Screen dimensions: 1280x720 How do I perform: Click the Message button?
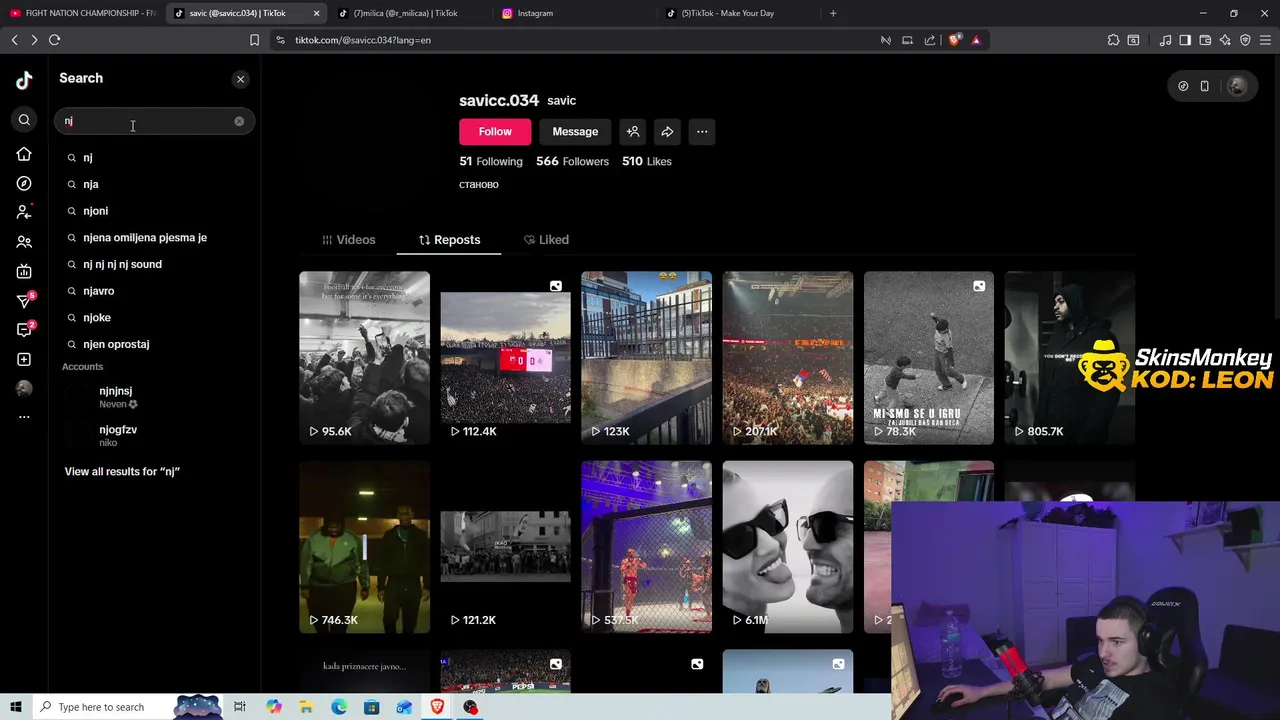575,132
